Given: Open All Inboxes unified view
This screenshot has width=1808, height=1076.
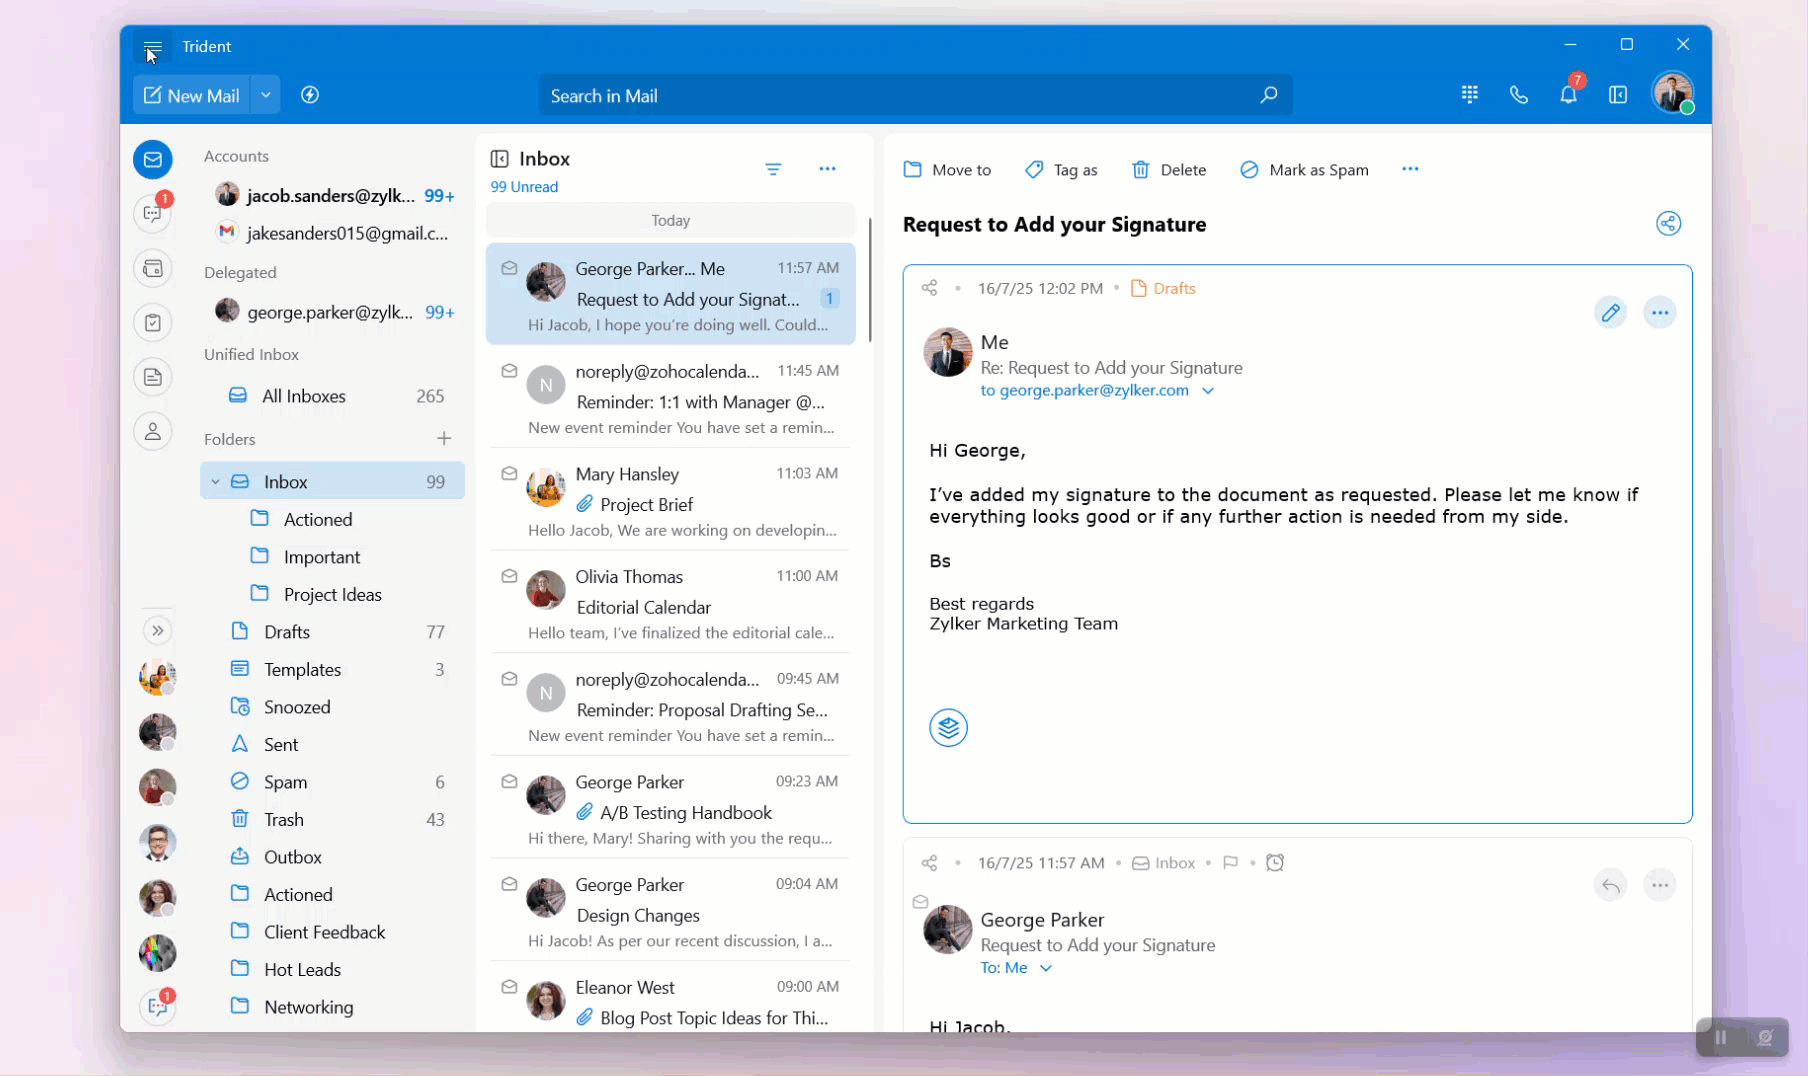Looking at the screenshot, I should (x=334, y=396).
